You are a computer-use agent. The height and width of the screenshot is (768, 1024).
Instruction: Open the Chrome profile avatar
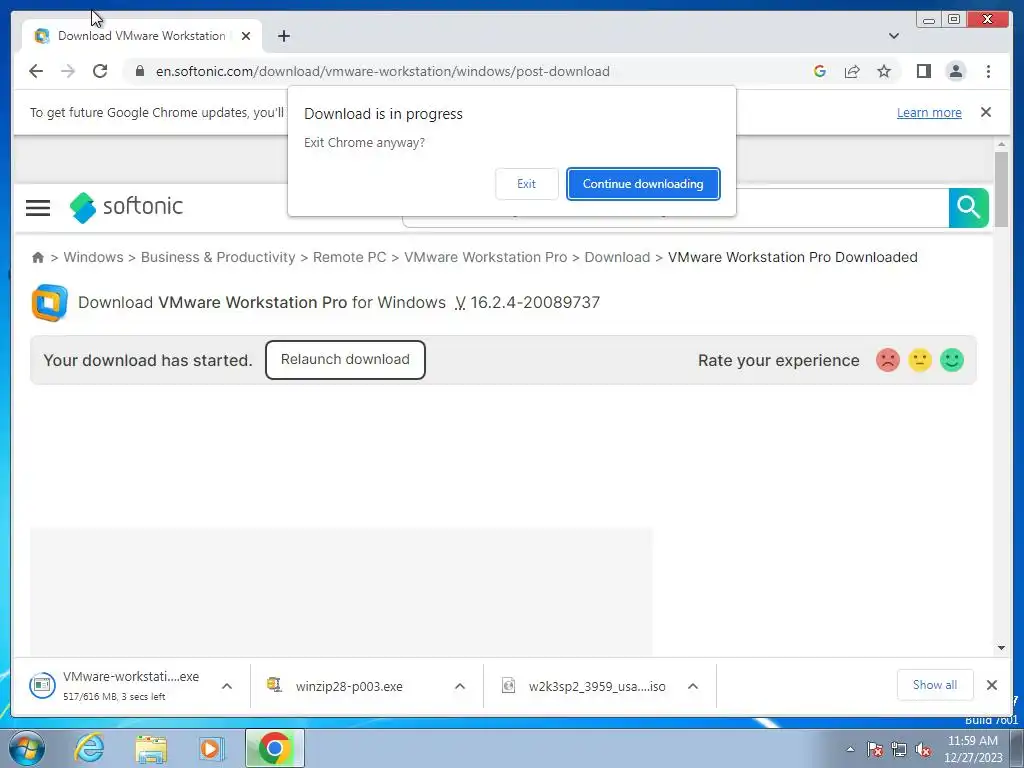point(955,71)
